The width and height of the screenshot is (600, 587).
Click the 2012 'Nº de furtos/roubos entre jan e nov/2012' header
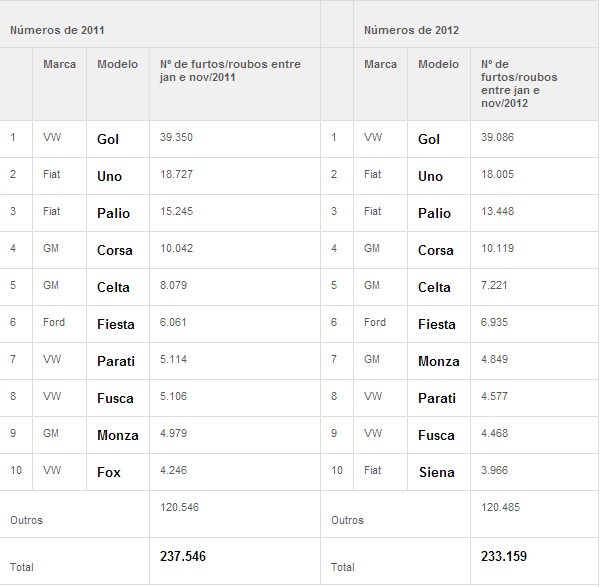(519, 84)
